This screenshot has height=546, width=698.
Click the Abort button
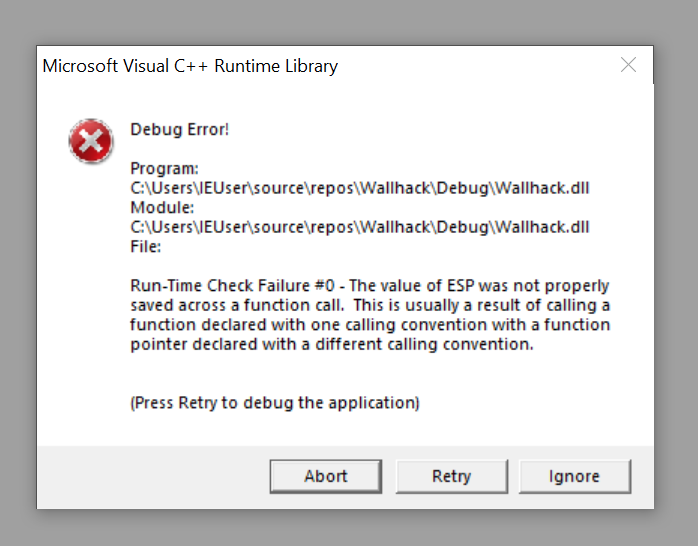pos(326,476)
